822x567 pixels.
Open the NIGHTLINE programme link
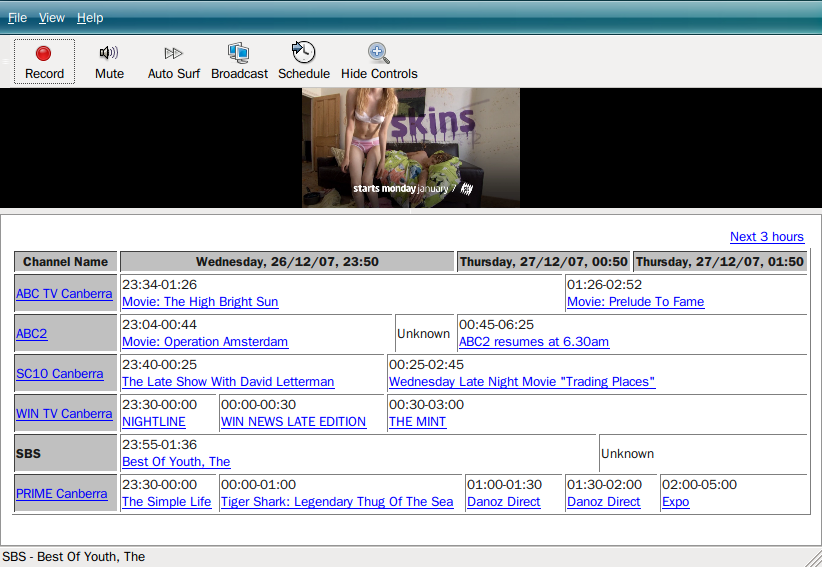point(154,422)
